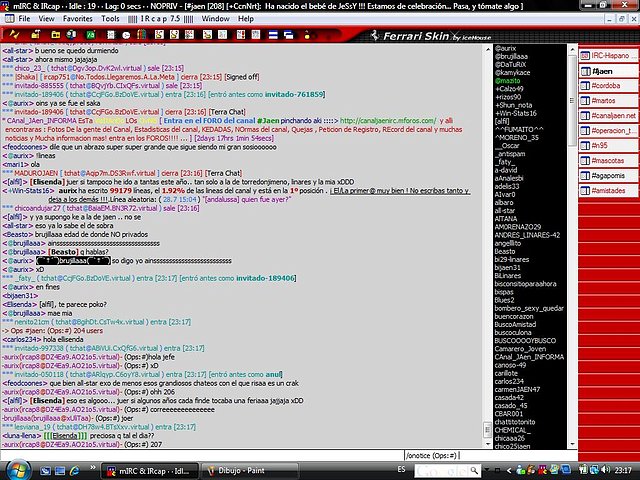Click the taskbar clock showing 23:17
This screenshot has height=480, width=640.
[623, 471]
